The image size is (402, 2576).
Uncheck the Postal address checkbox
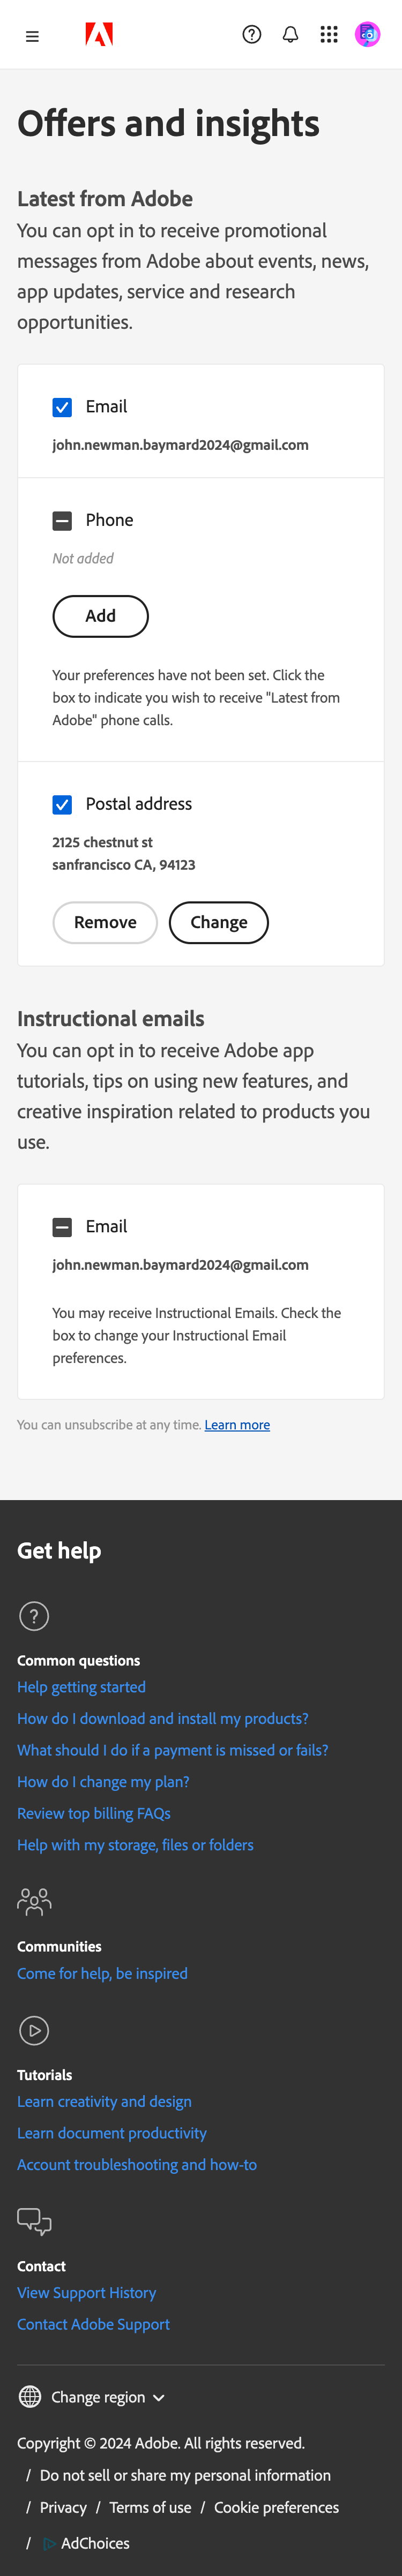click(x=62, y=804)
